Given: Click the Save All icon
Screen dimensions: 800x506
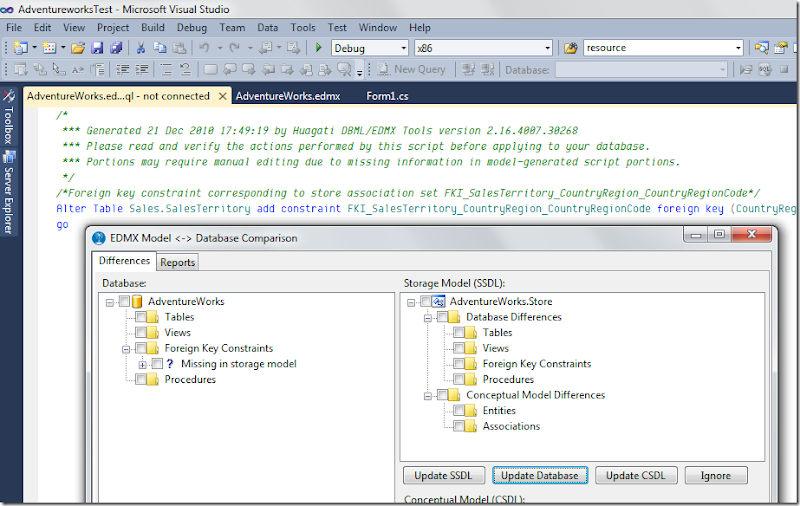Looking at the screenshot, I should (x=116, y=48).
